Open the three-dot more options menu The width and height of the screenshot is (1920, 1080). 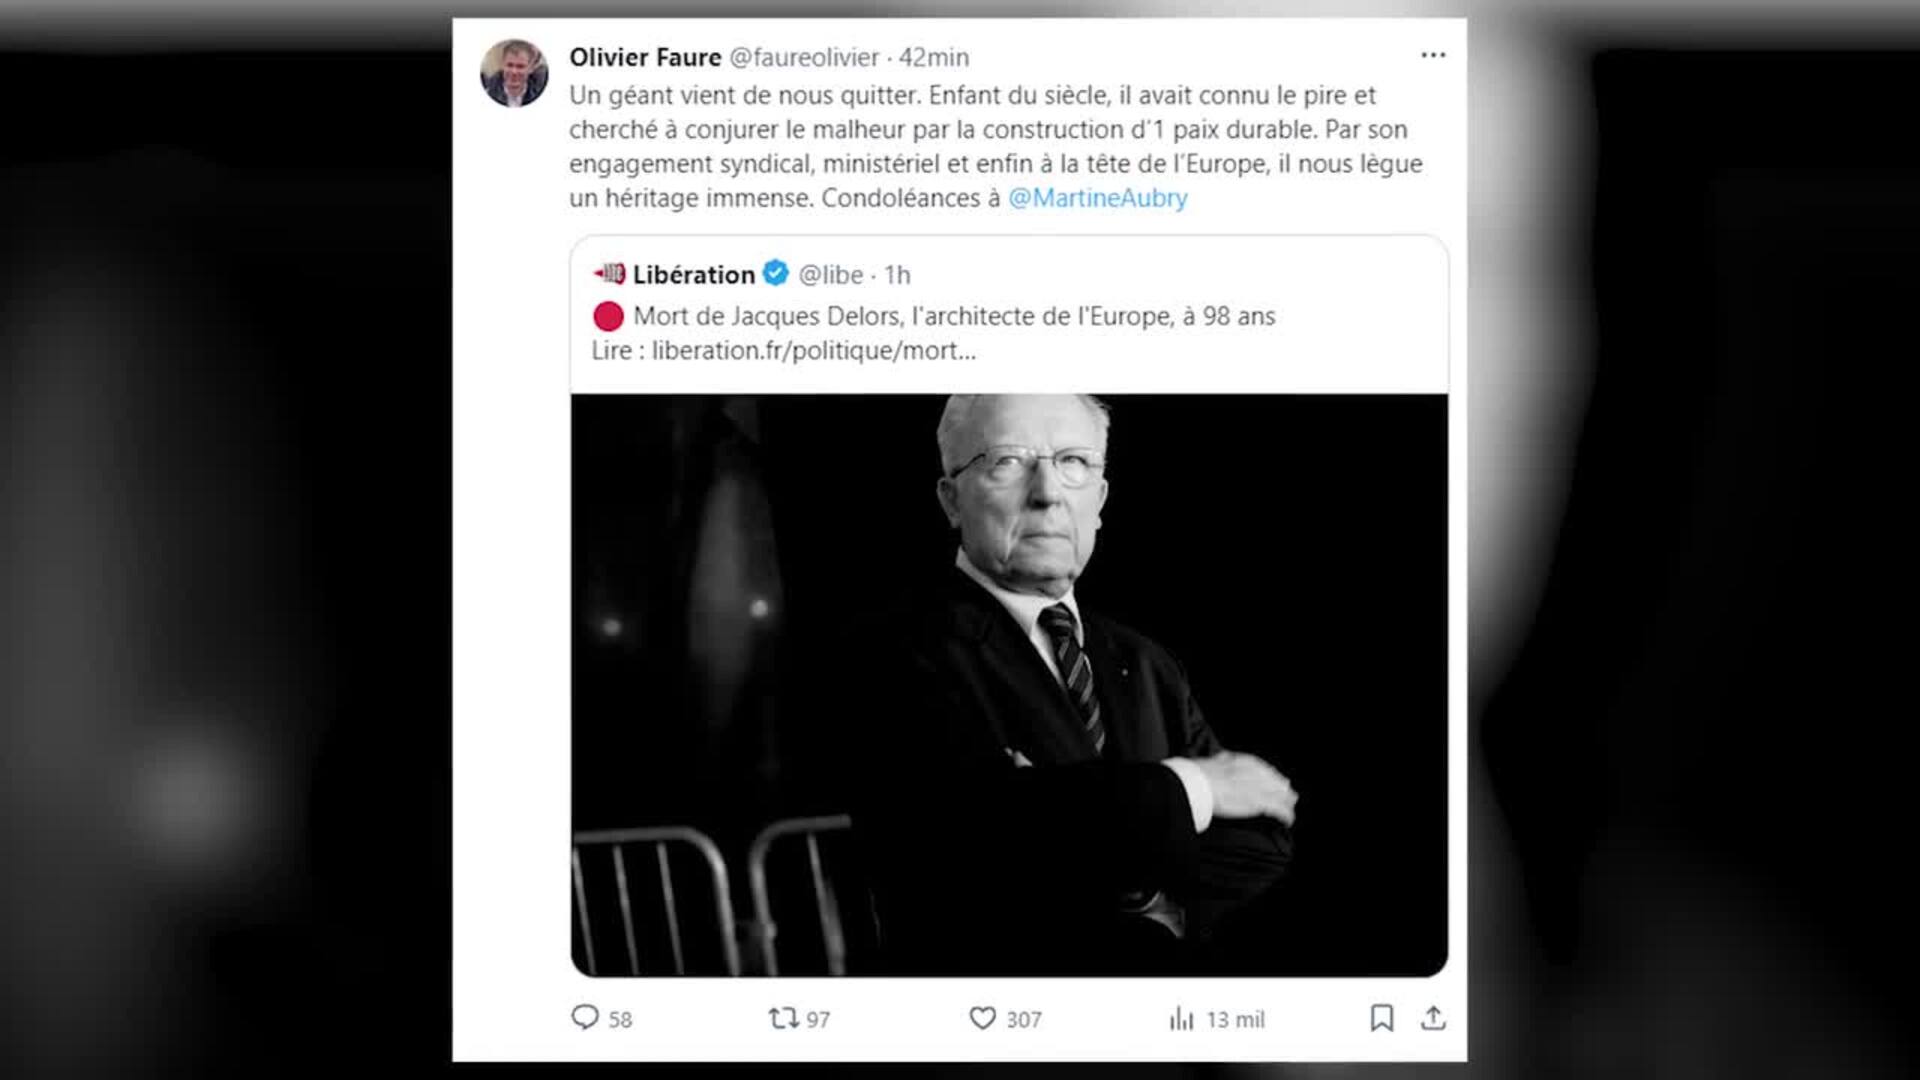(x=1433, y=55)
